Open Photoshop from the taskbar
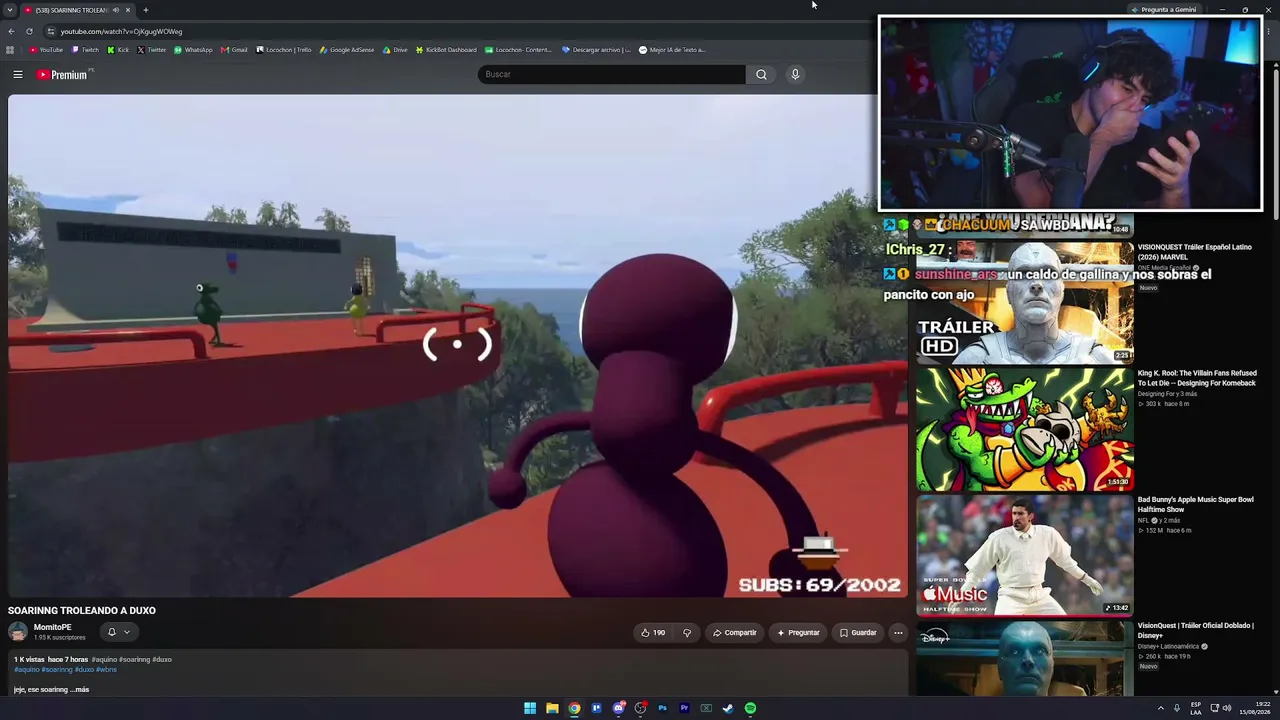 662,708
